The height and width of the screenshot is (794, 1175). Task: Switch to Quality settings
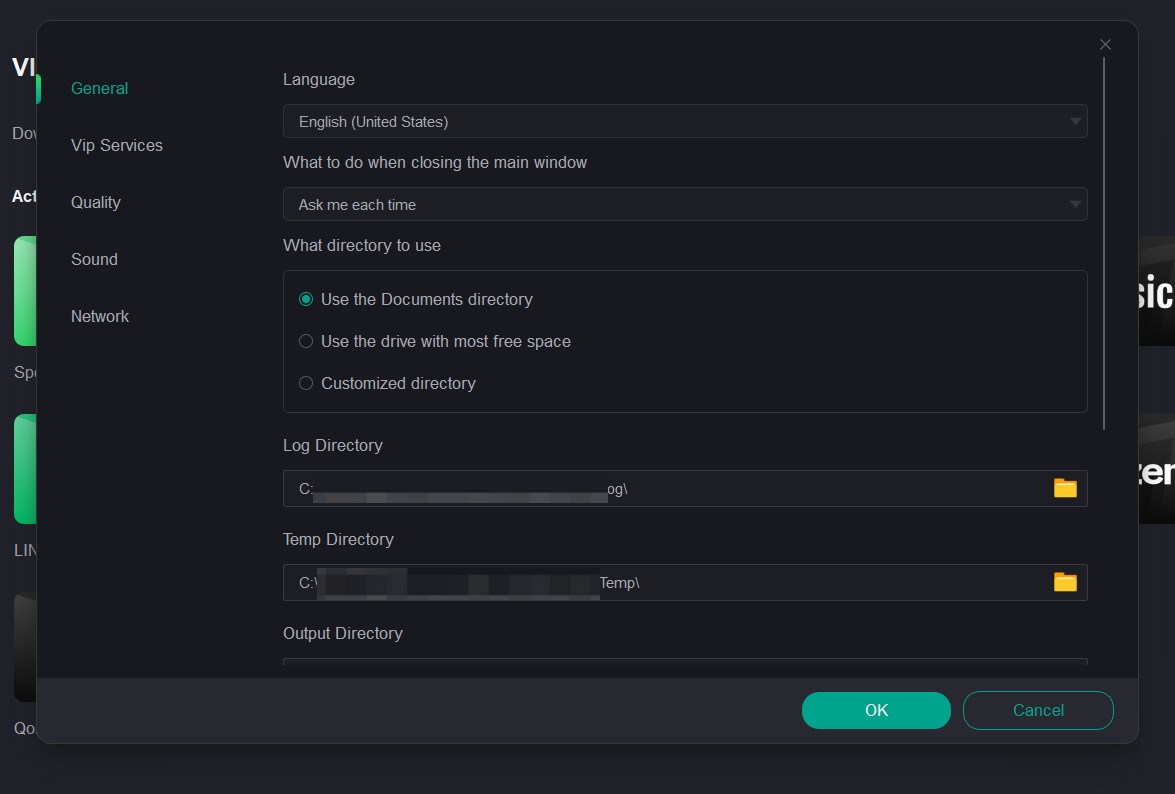point(96,202)
